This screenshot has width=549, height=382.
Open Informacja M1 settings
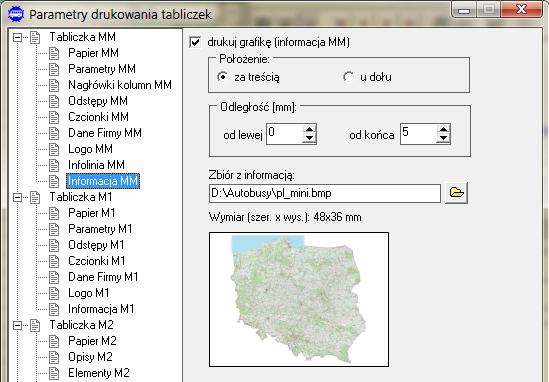[101, 309]
